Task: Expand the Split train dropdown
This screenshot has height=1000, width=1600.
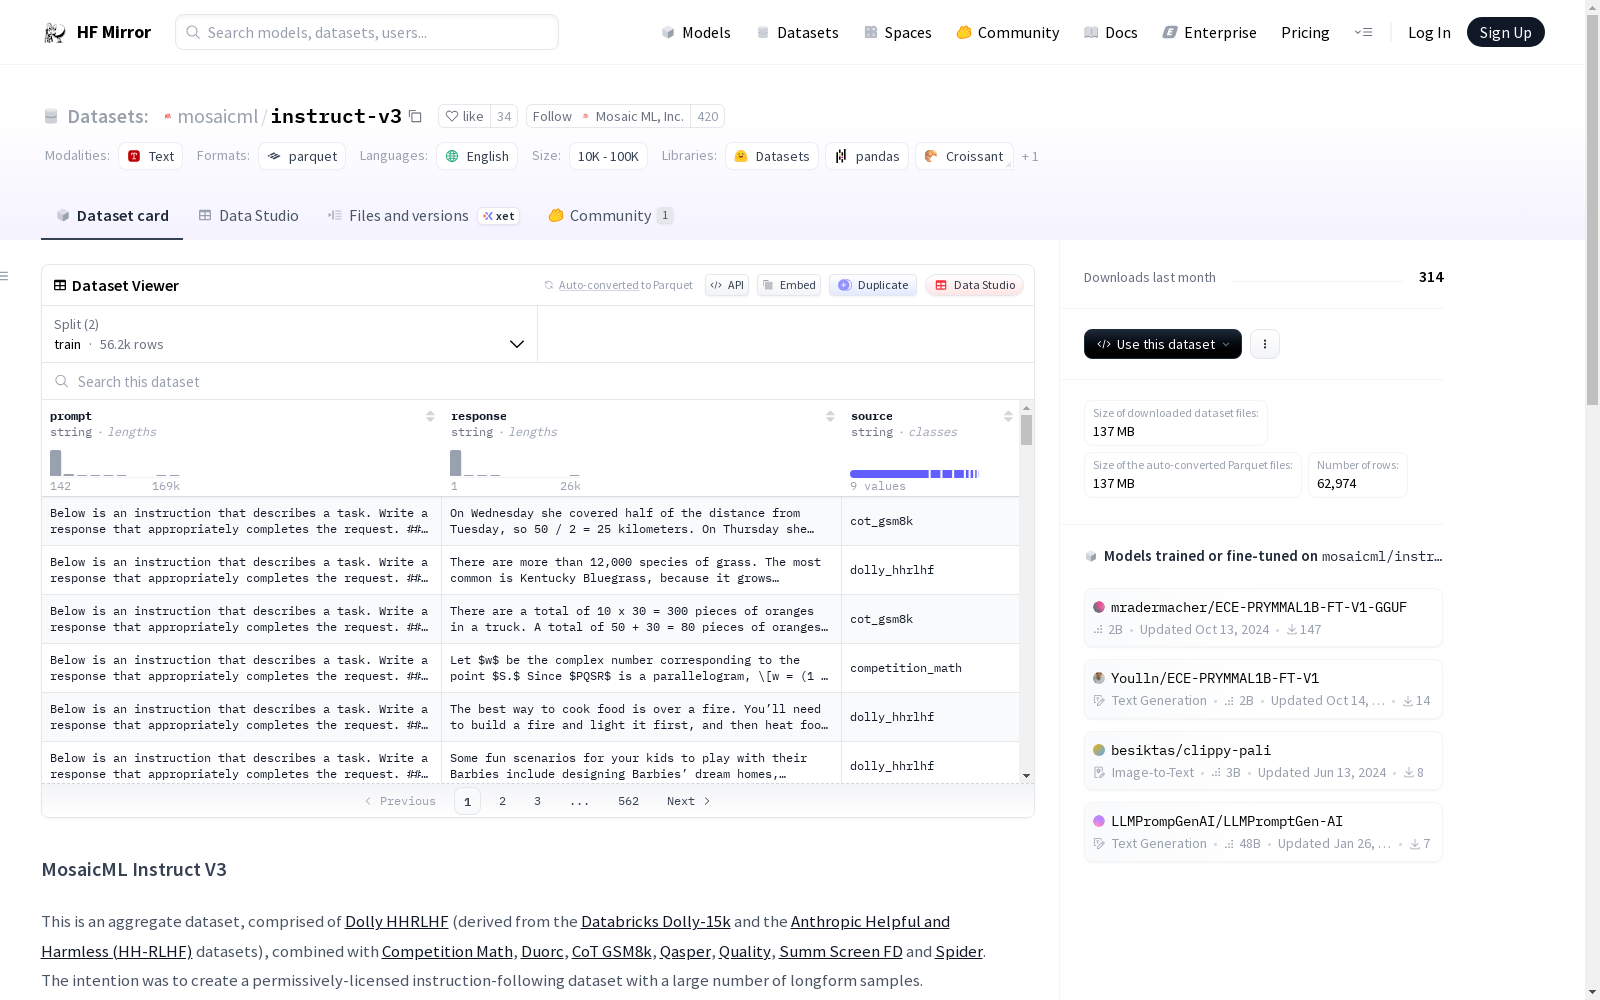Action: pyautogui.click(x=289, y=334)
